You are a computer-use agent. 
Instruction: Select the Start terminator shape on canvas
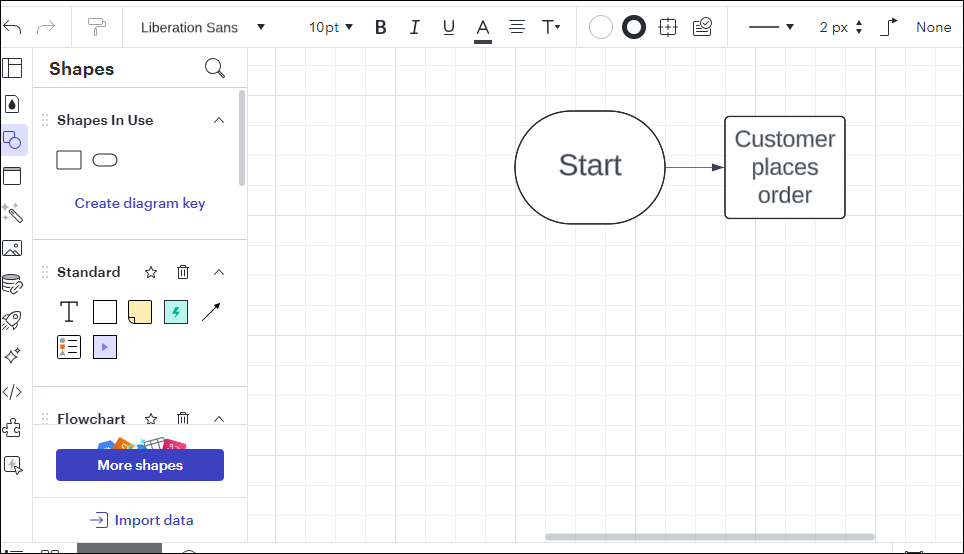[x=590, y=167]
